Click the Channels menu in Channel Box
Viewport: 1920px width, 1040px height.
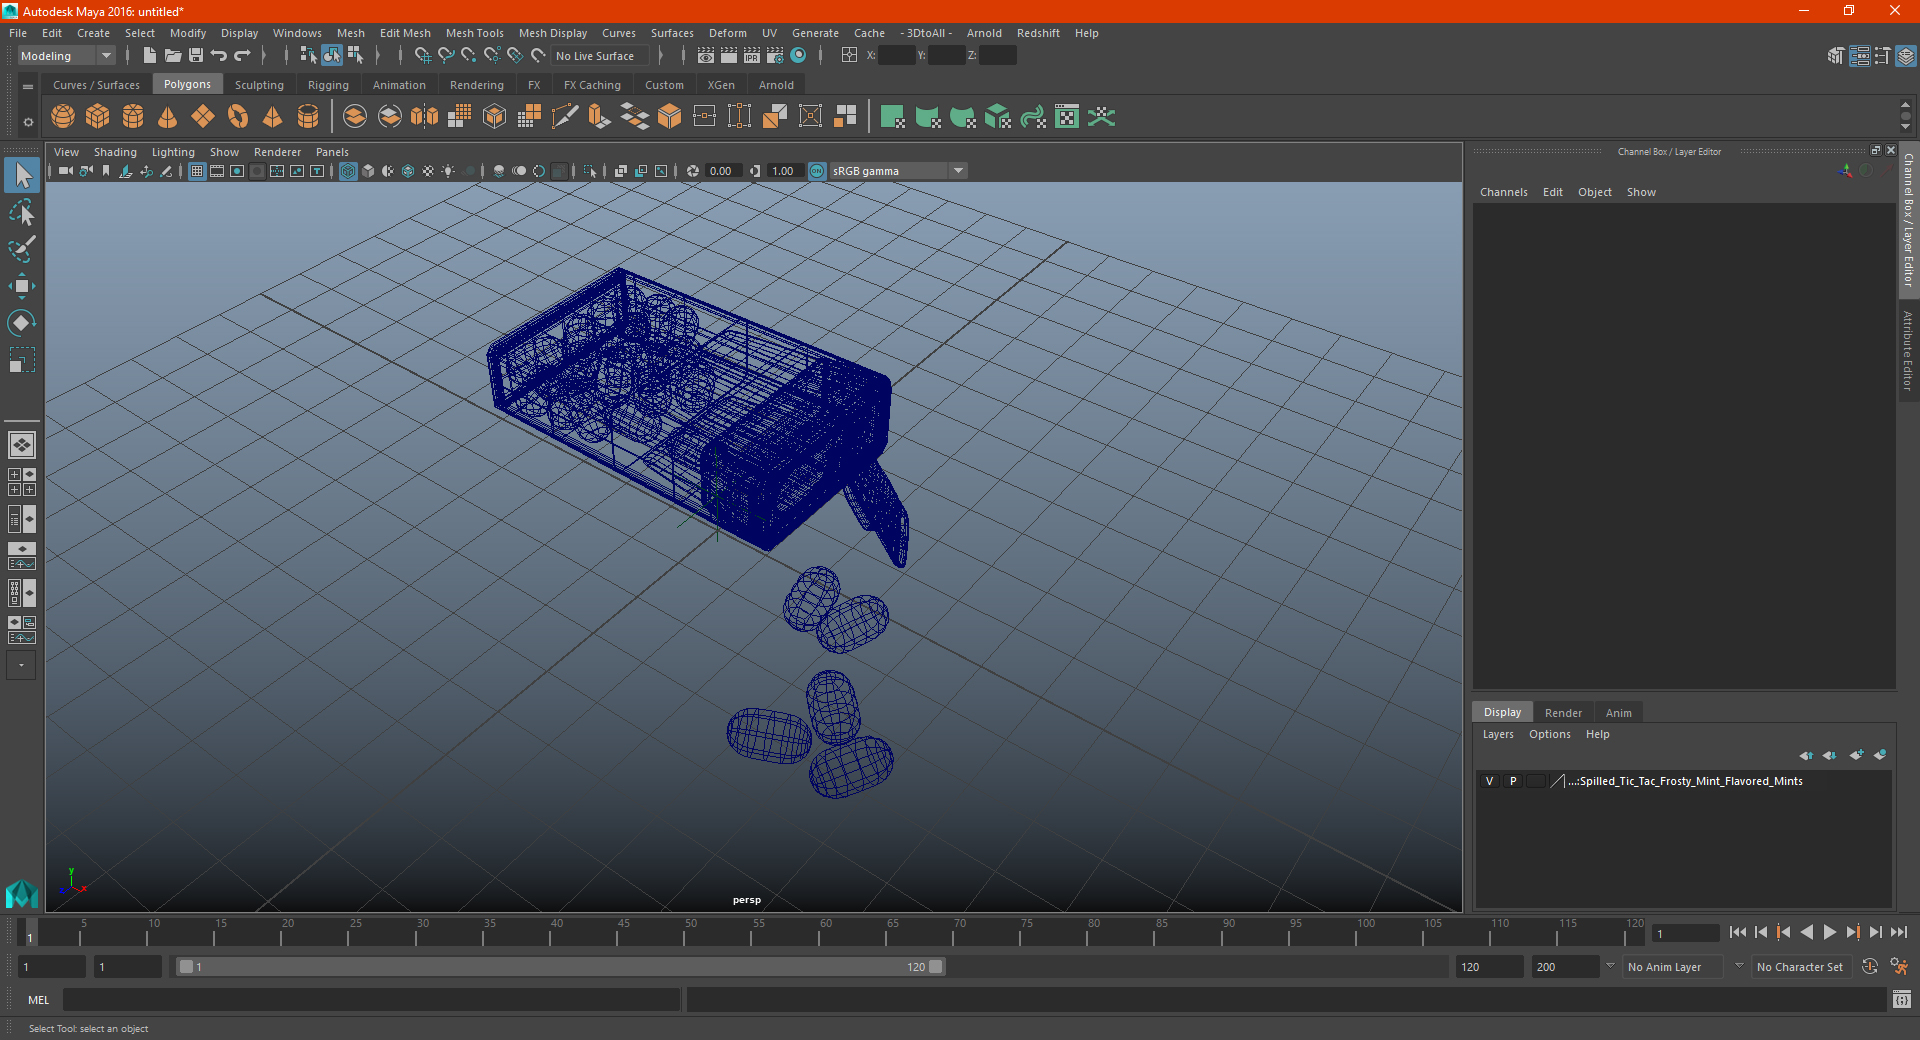pos(1503,192)
